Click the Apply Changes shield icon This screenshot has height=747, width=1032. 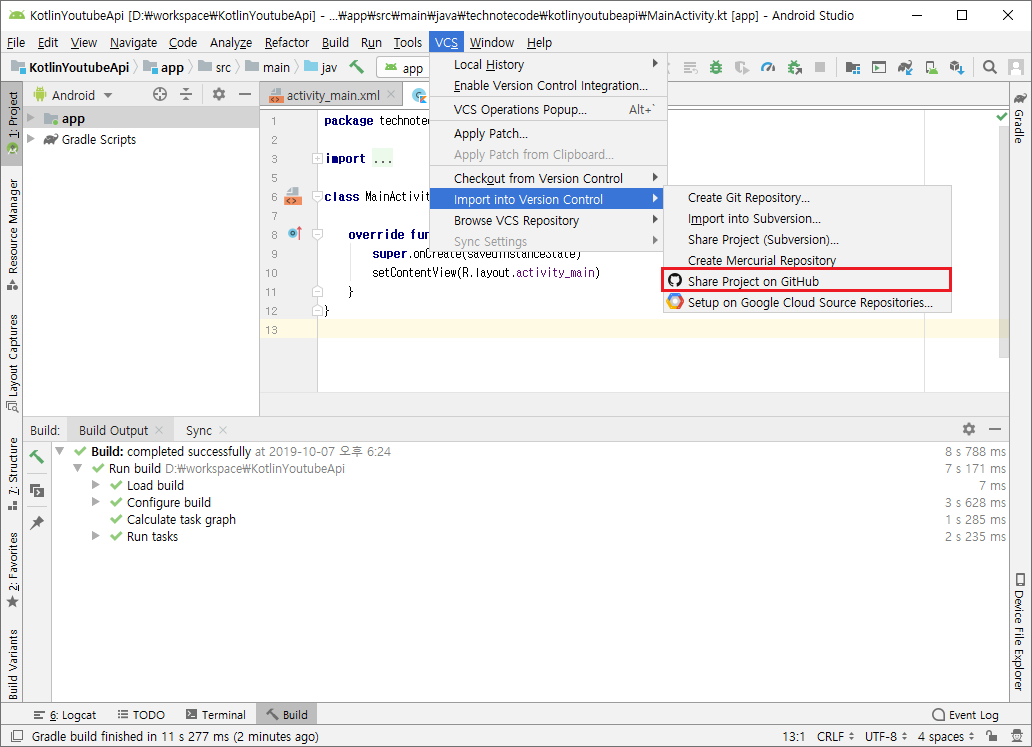(742, 67)
